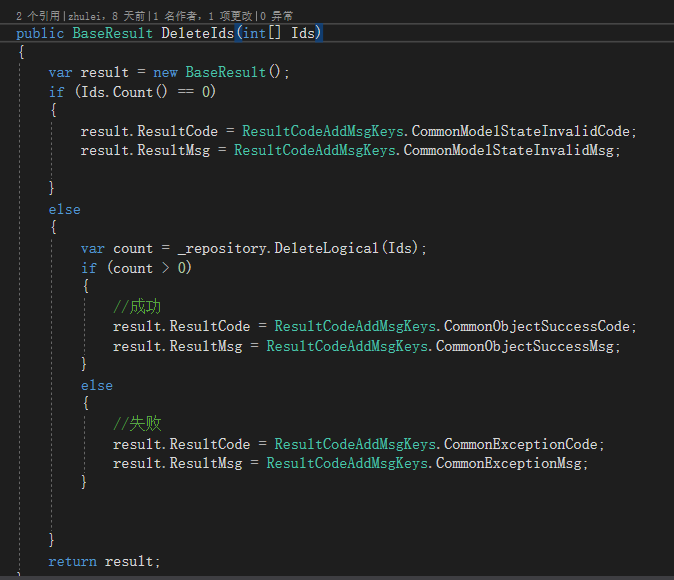Viewport: 674px width, 580px height.
Task: Click the '_repository' field
Action: click(x=222, y=248)
